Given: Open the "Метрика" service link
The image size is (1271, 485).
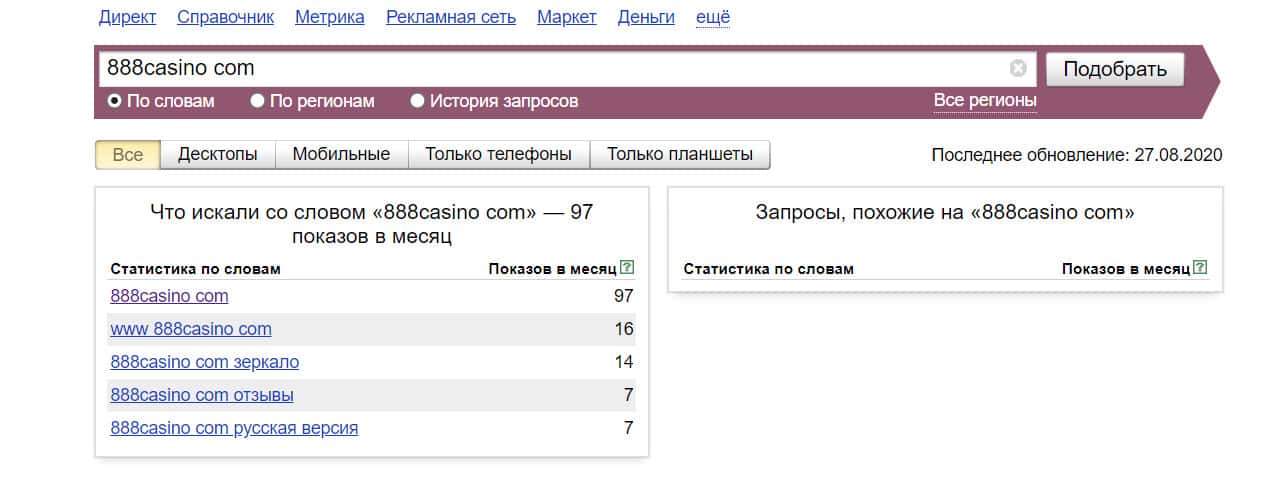Looking at the screenshot, I should (330, 17).
